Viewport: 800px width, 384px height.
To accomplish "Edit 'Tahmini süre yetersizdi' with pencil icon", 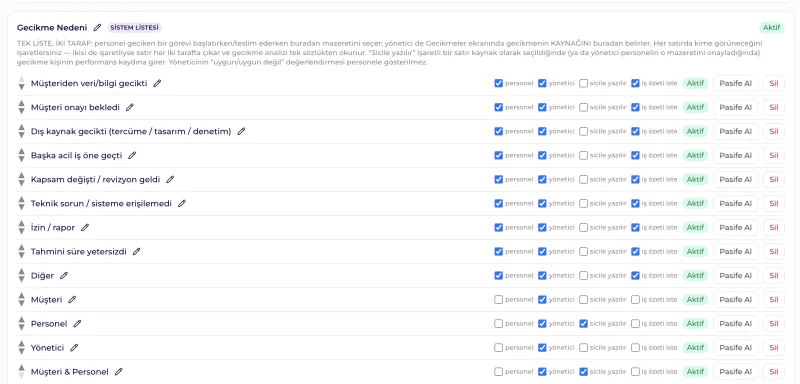I will pos(136,251).
